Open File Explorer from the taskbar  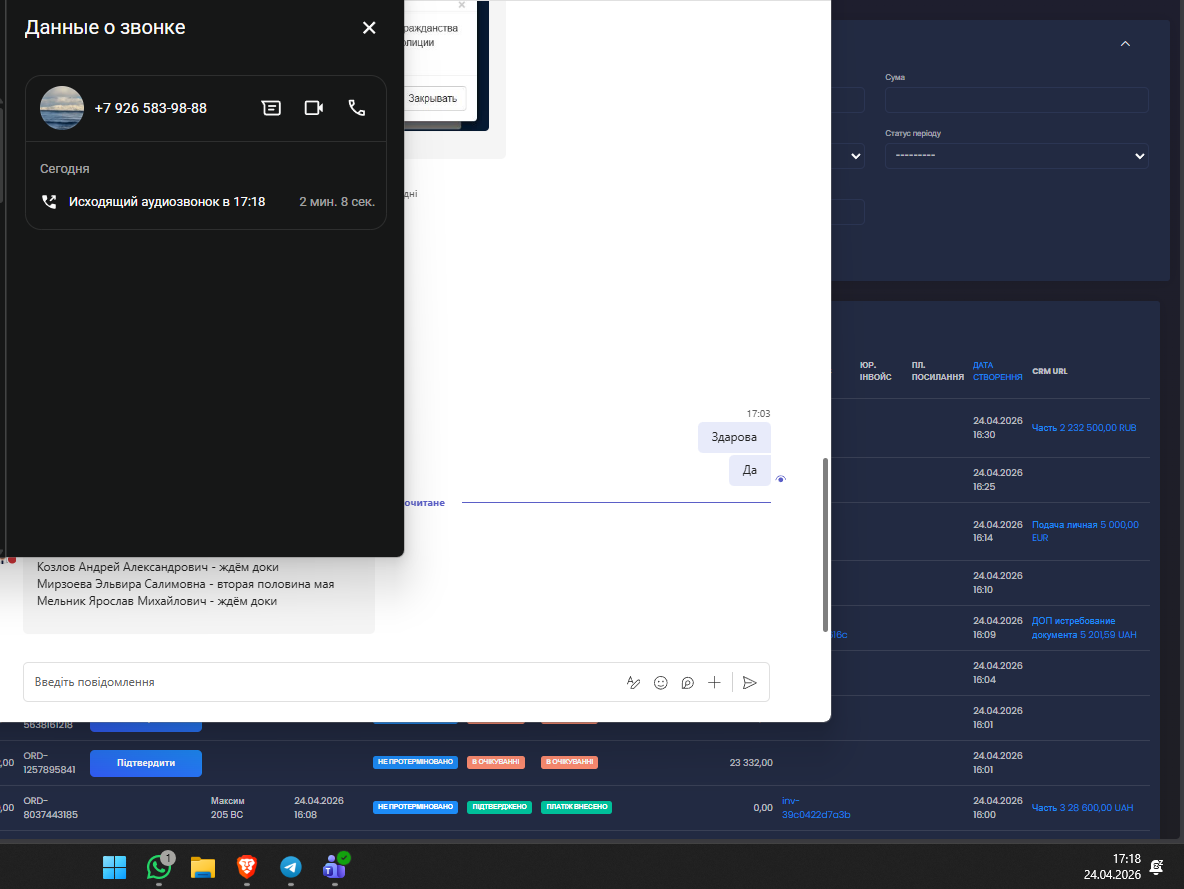click(x=202, y=867)
